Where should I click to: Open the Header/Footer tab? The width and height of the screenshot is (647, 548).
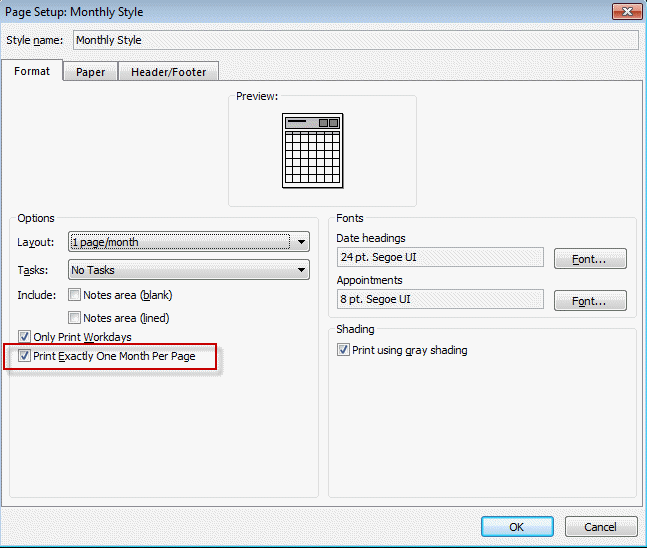click(169, 72)
